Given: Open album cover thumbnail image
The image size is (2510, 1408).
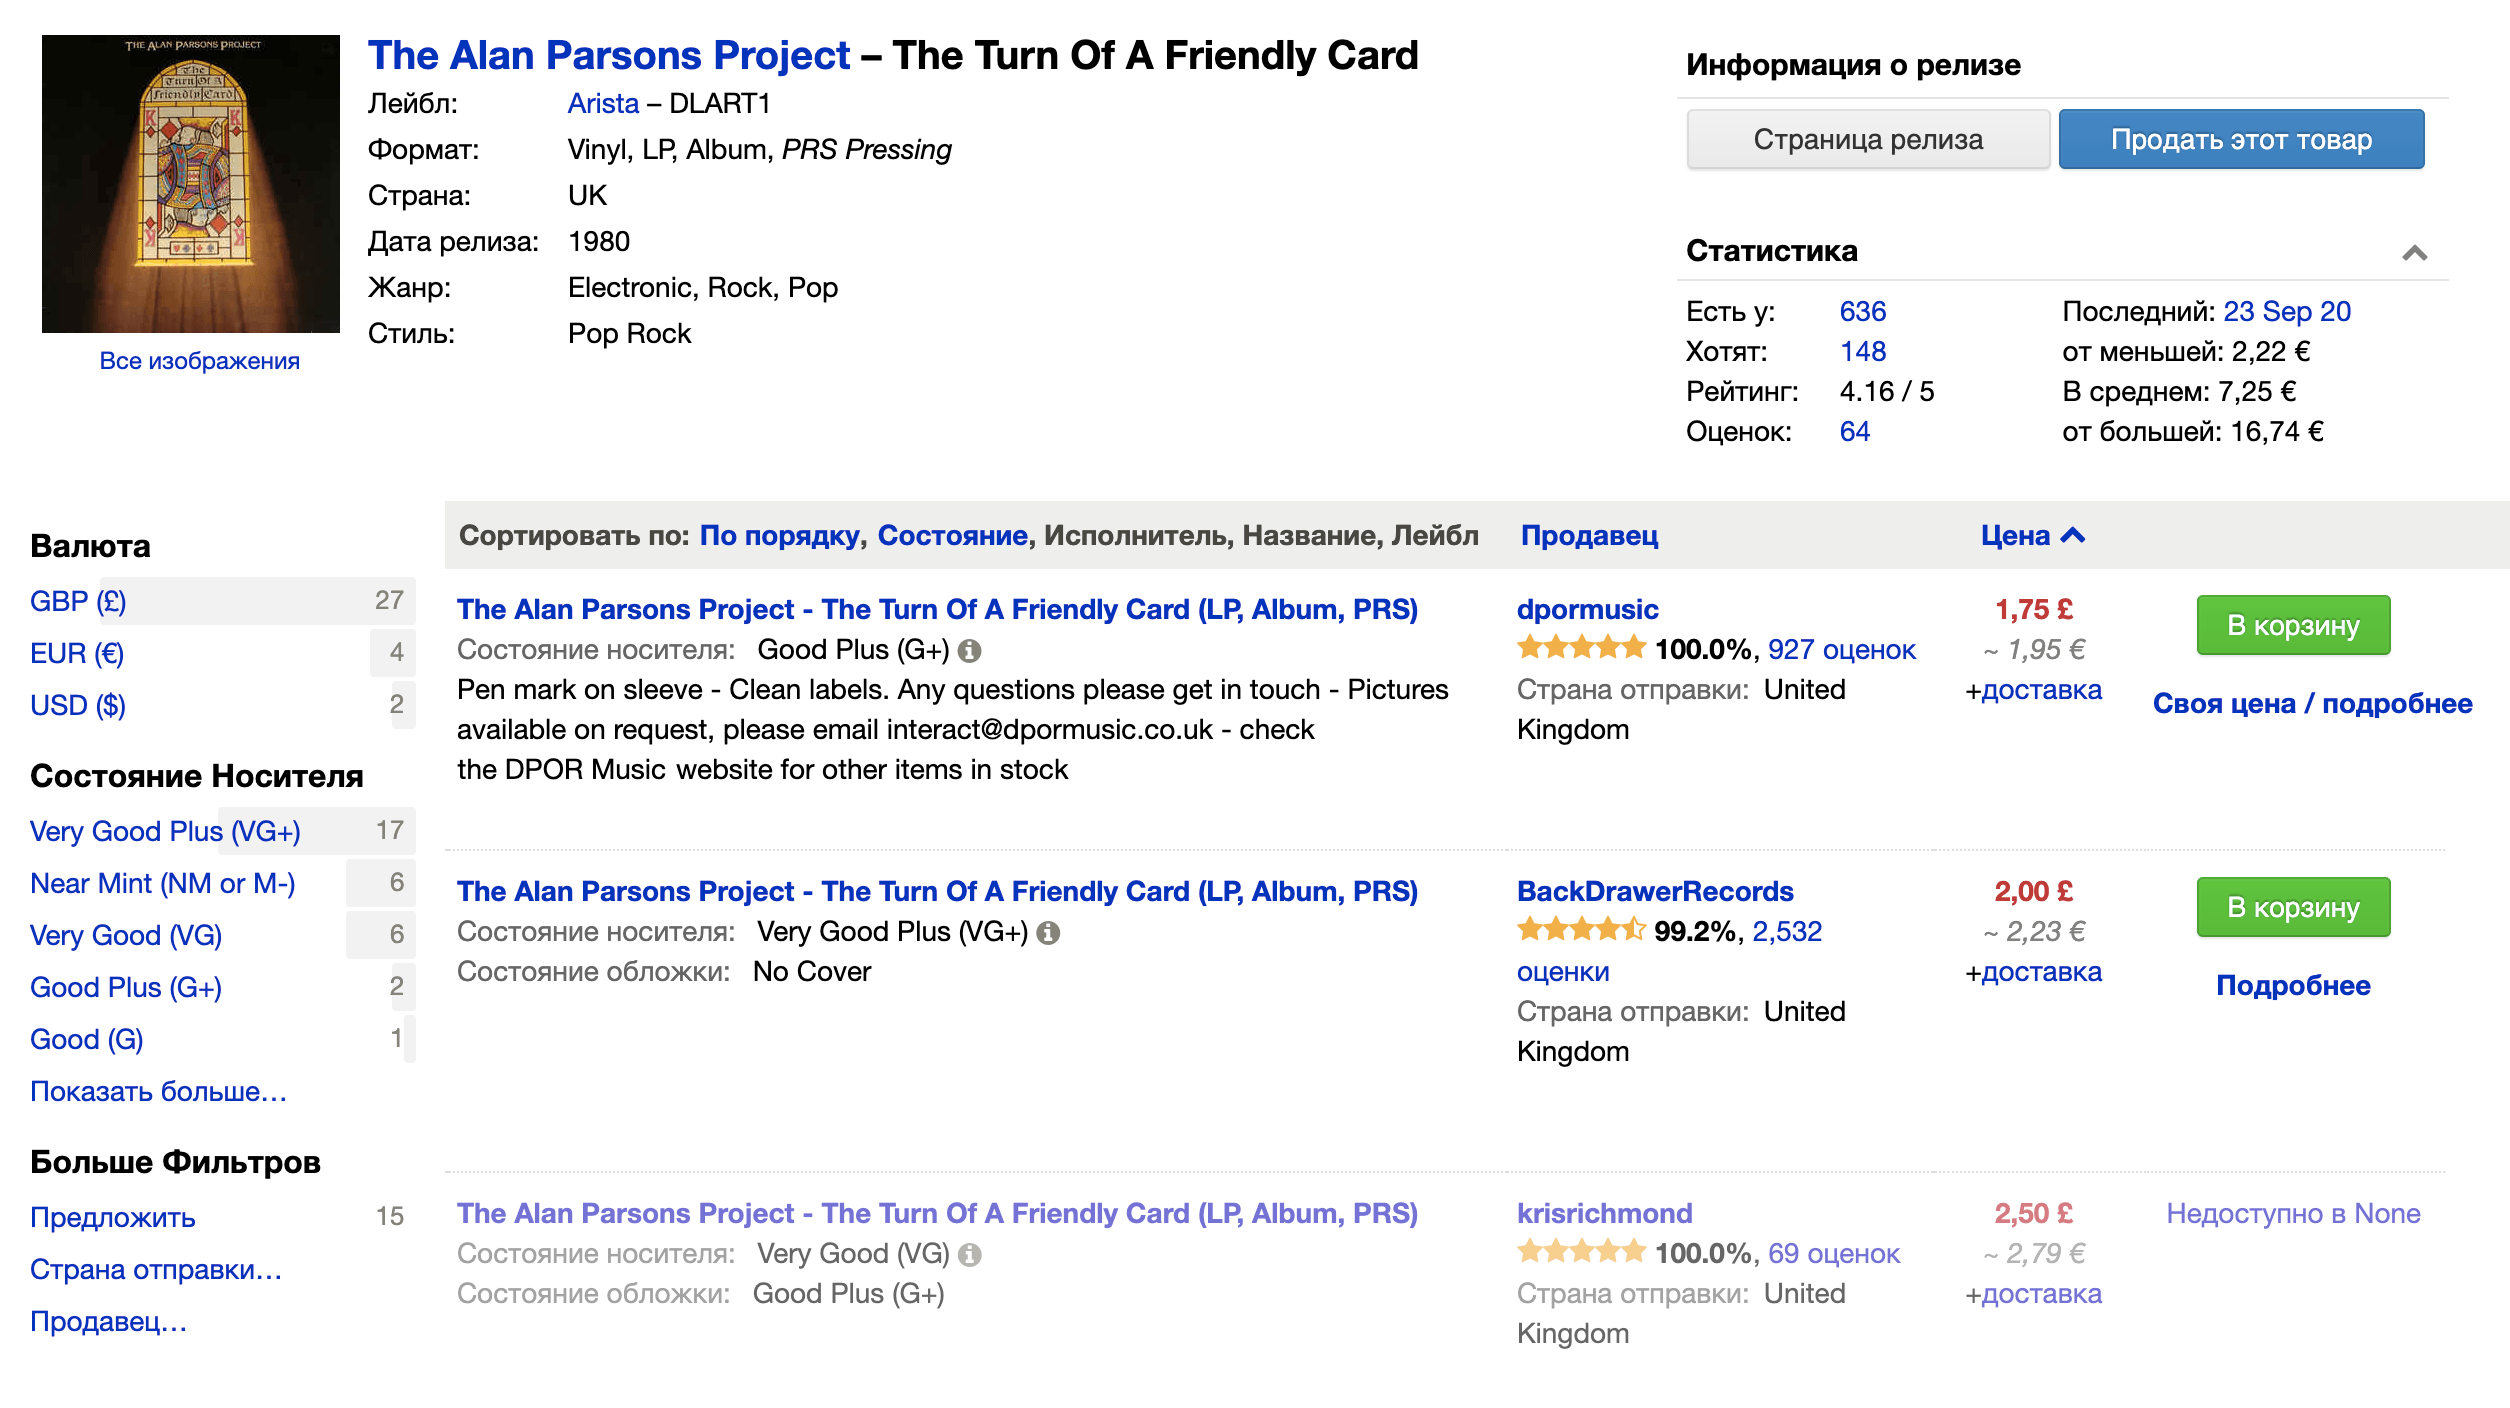Looking at the screenshot, I should point(191,184).
